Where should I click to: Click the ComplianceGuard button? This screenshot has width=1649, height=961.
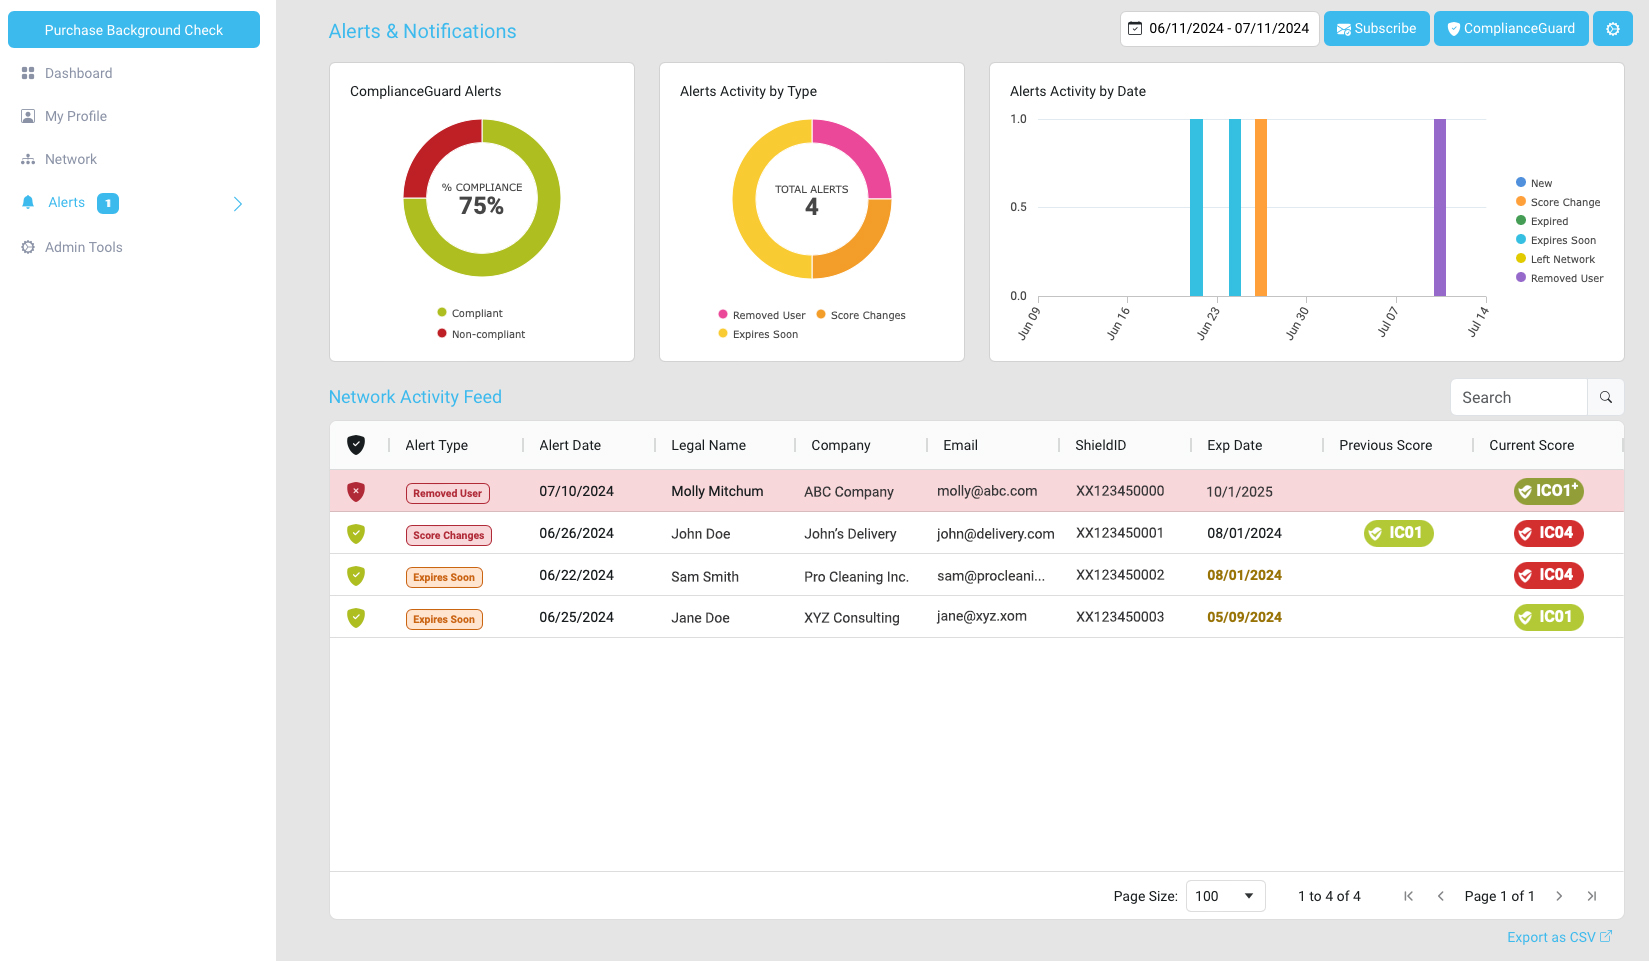1511,29
